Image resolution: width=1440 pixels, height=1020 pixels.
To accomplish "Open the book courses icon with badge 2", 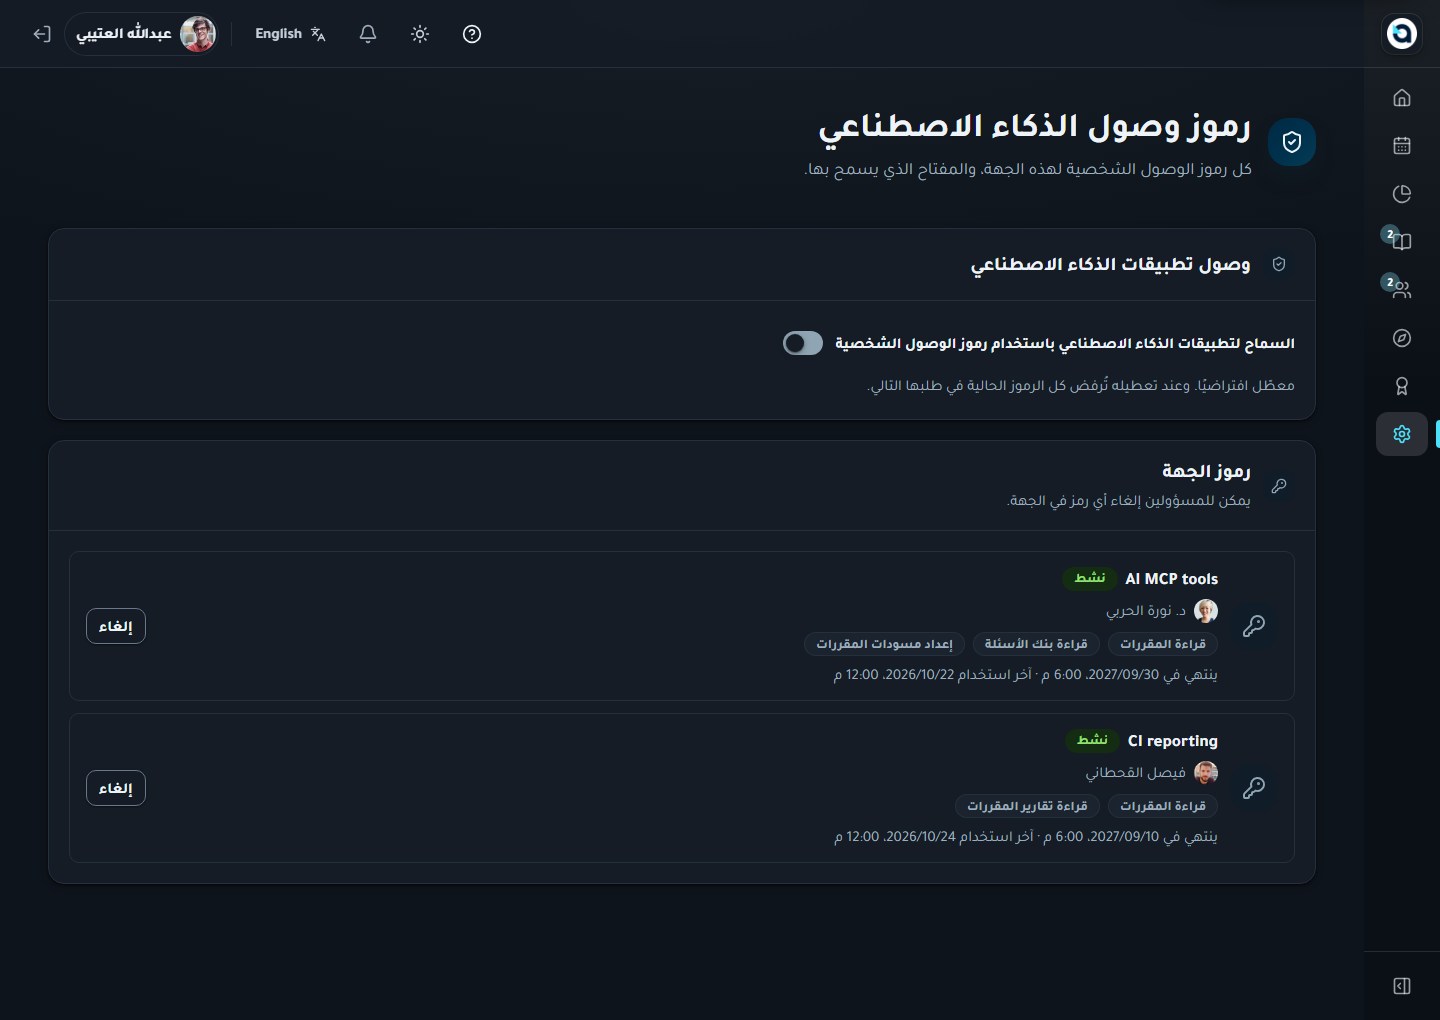I will coord(1402,241).
